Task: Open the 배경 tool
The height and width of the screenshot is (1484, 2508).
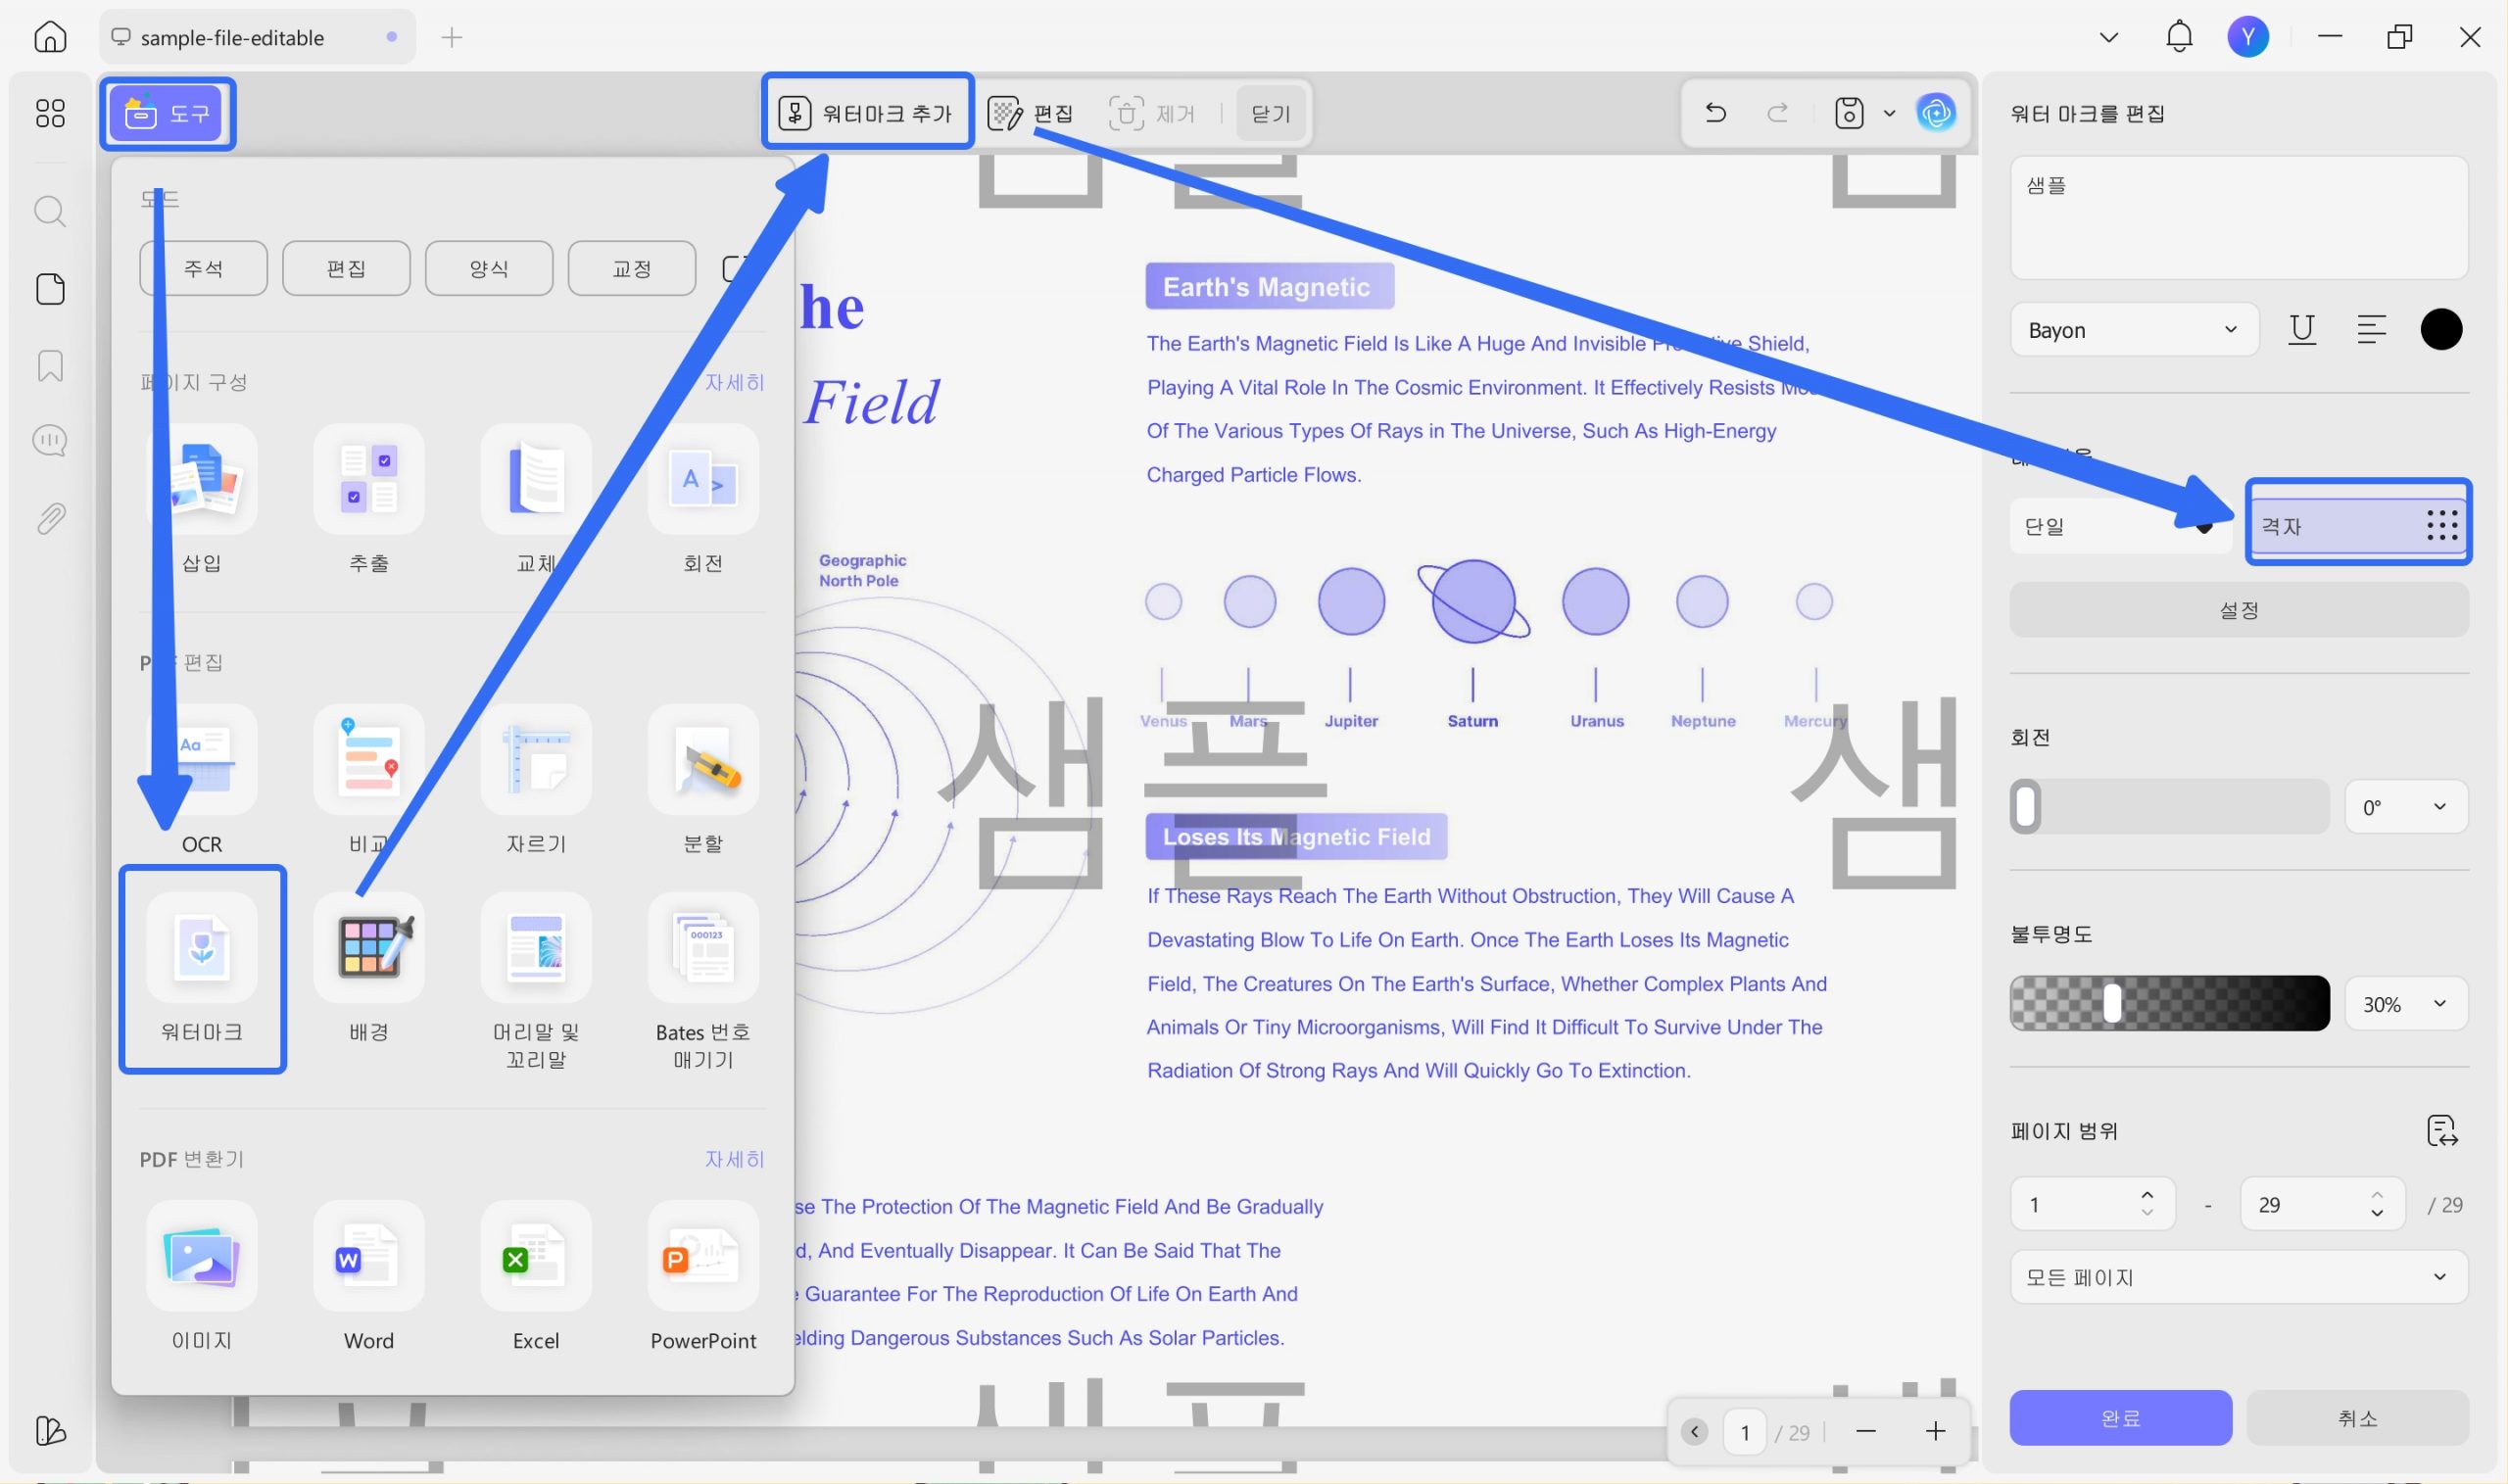Action: click(369, 969)
